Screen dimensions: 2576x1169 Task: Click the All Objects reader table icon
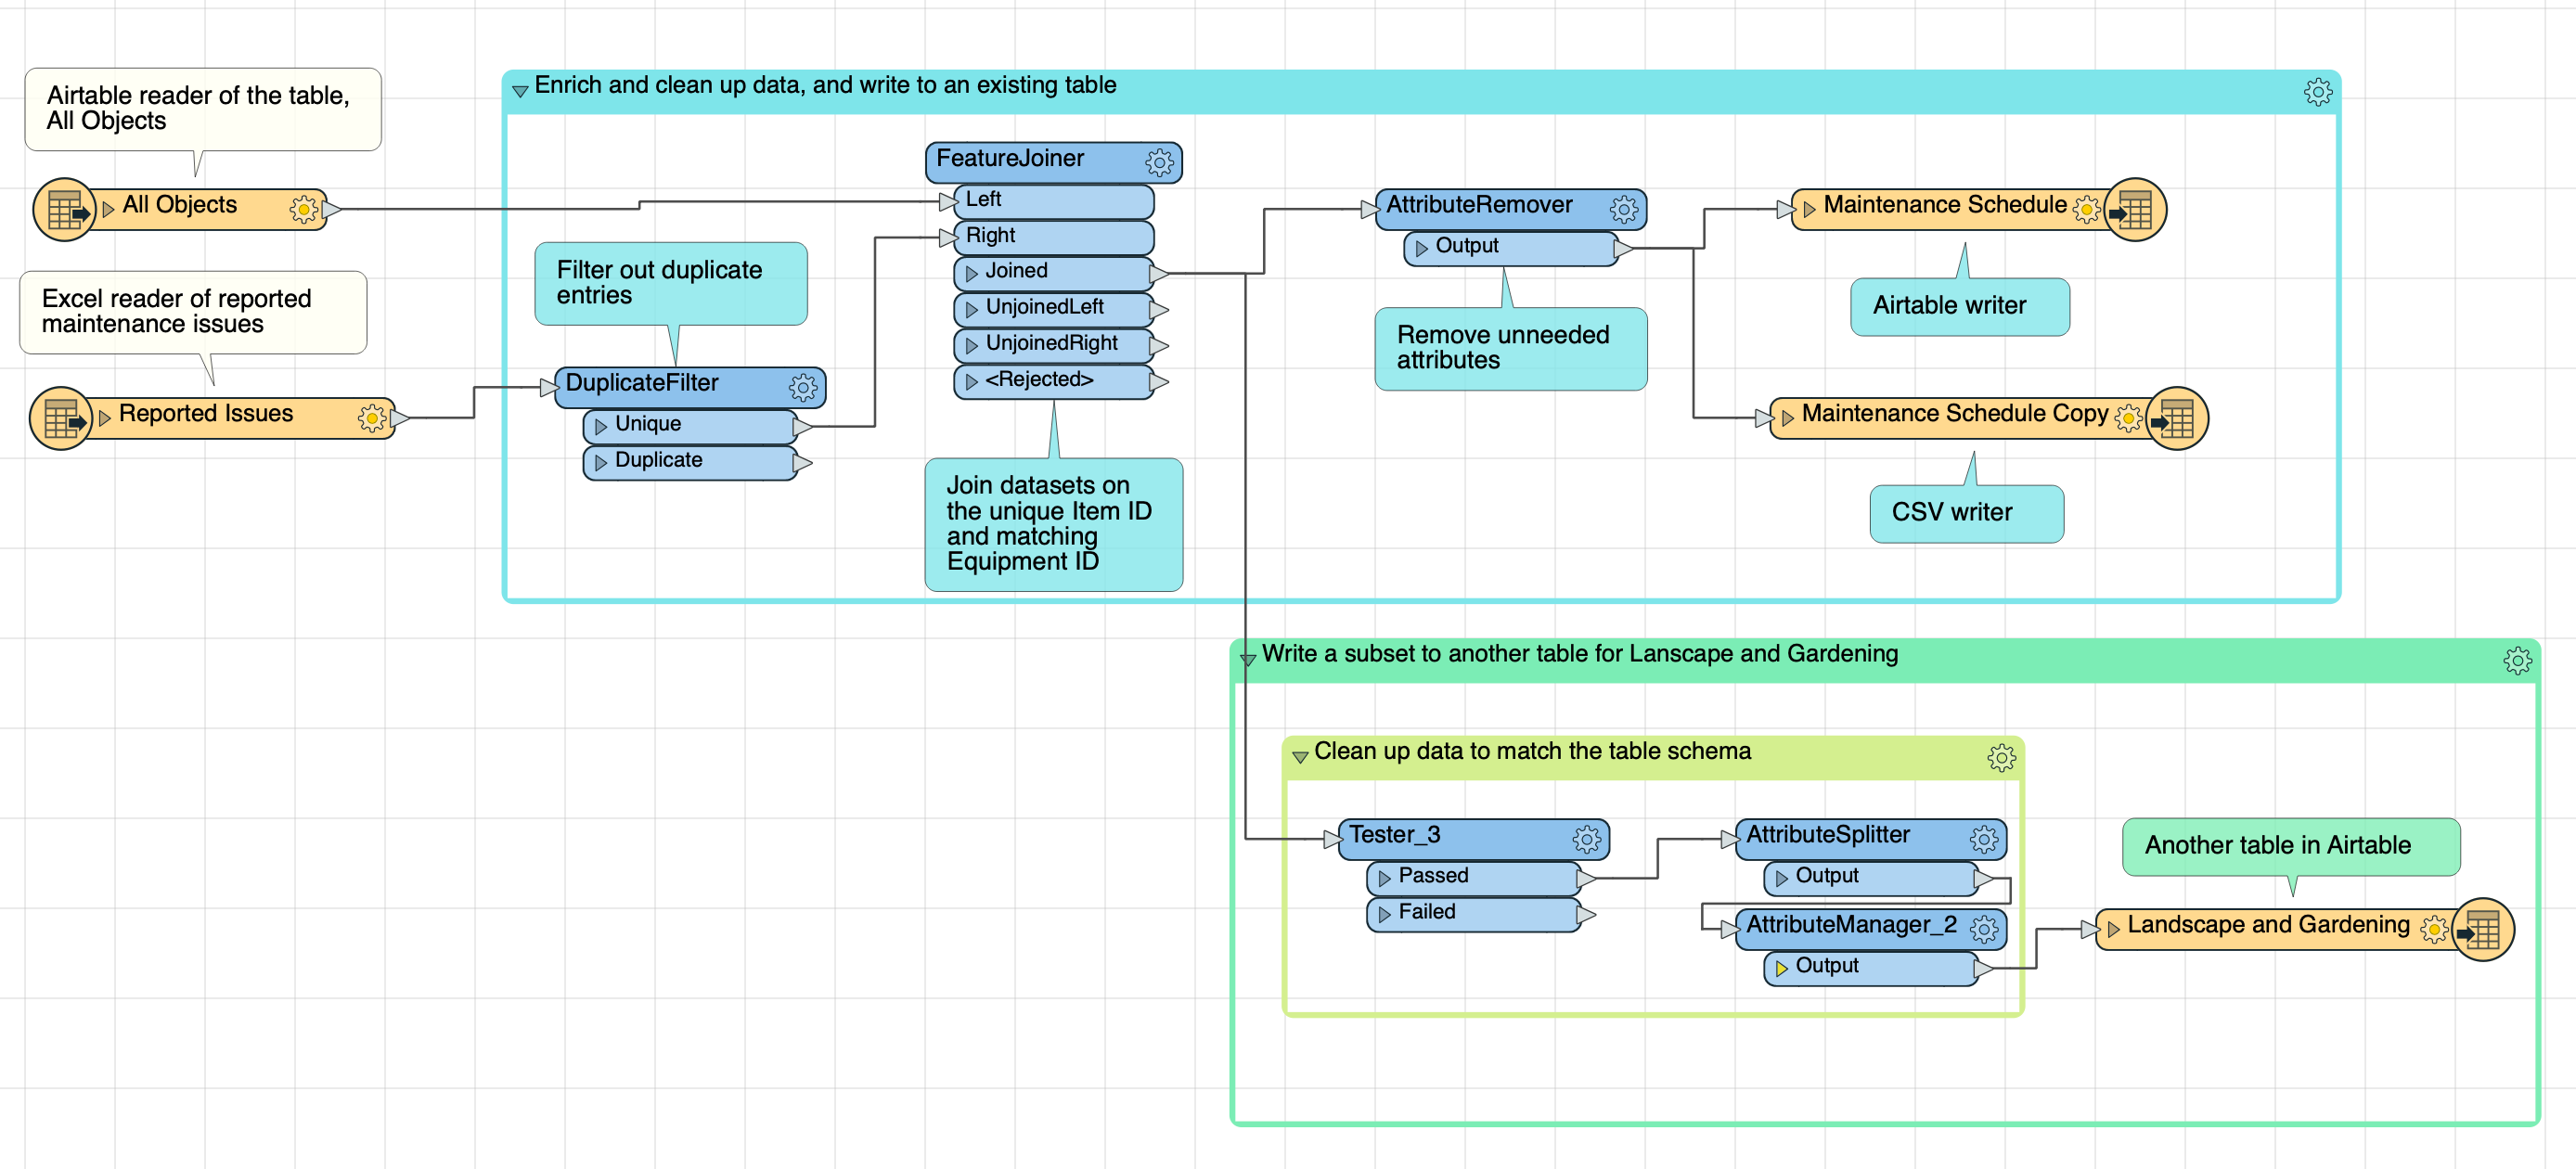coord(65,210)
